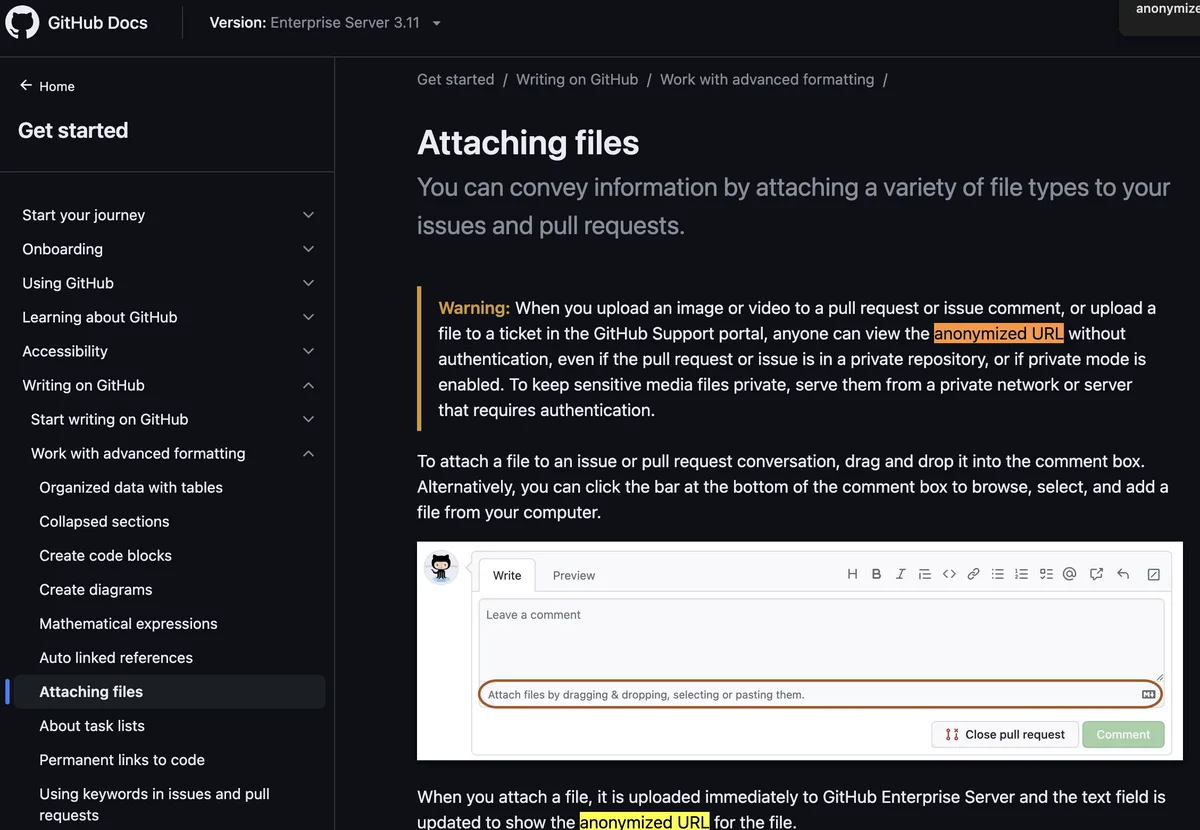Click the saved reply arrow icon
The height and width of the screenshot is (830, 1200).
[x=1123, y=574]
